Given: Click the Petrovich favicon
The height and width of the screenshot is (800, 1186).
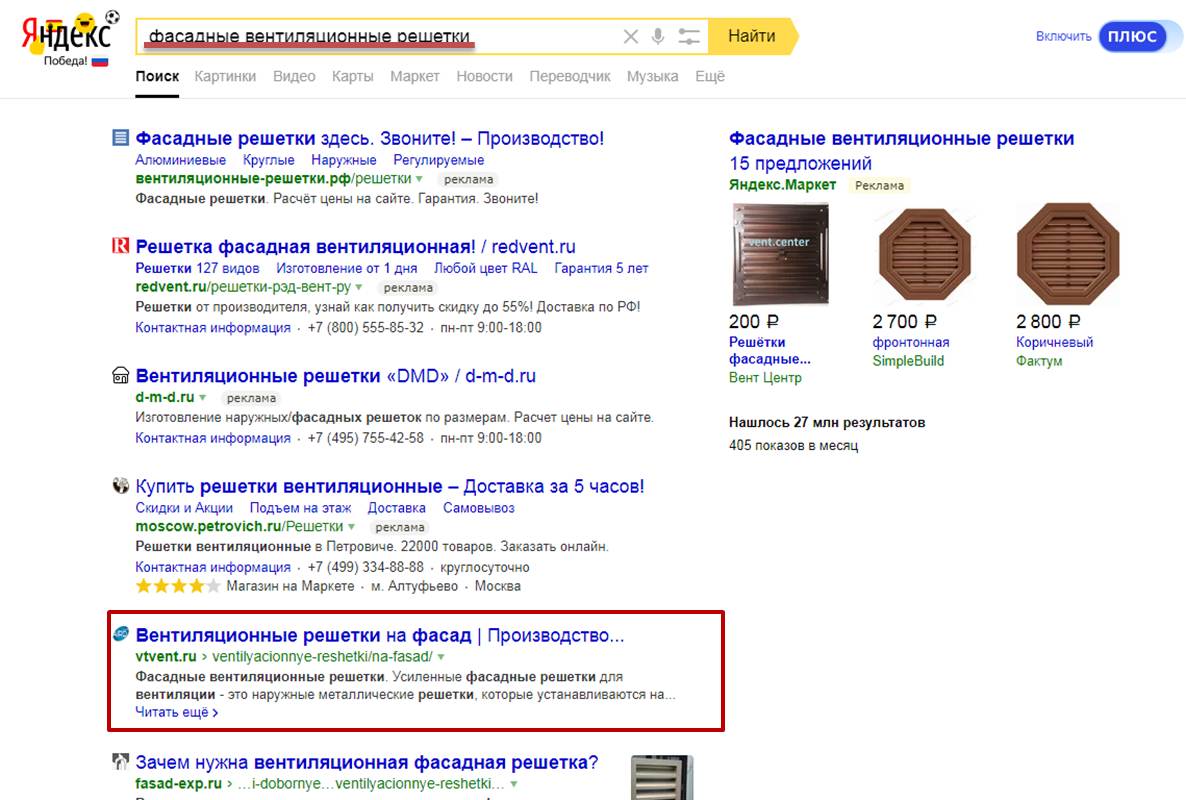Looking at the screenshot, I should click(x=120, y=485).
